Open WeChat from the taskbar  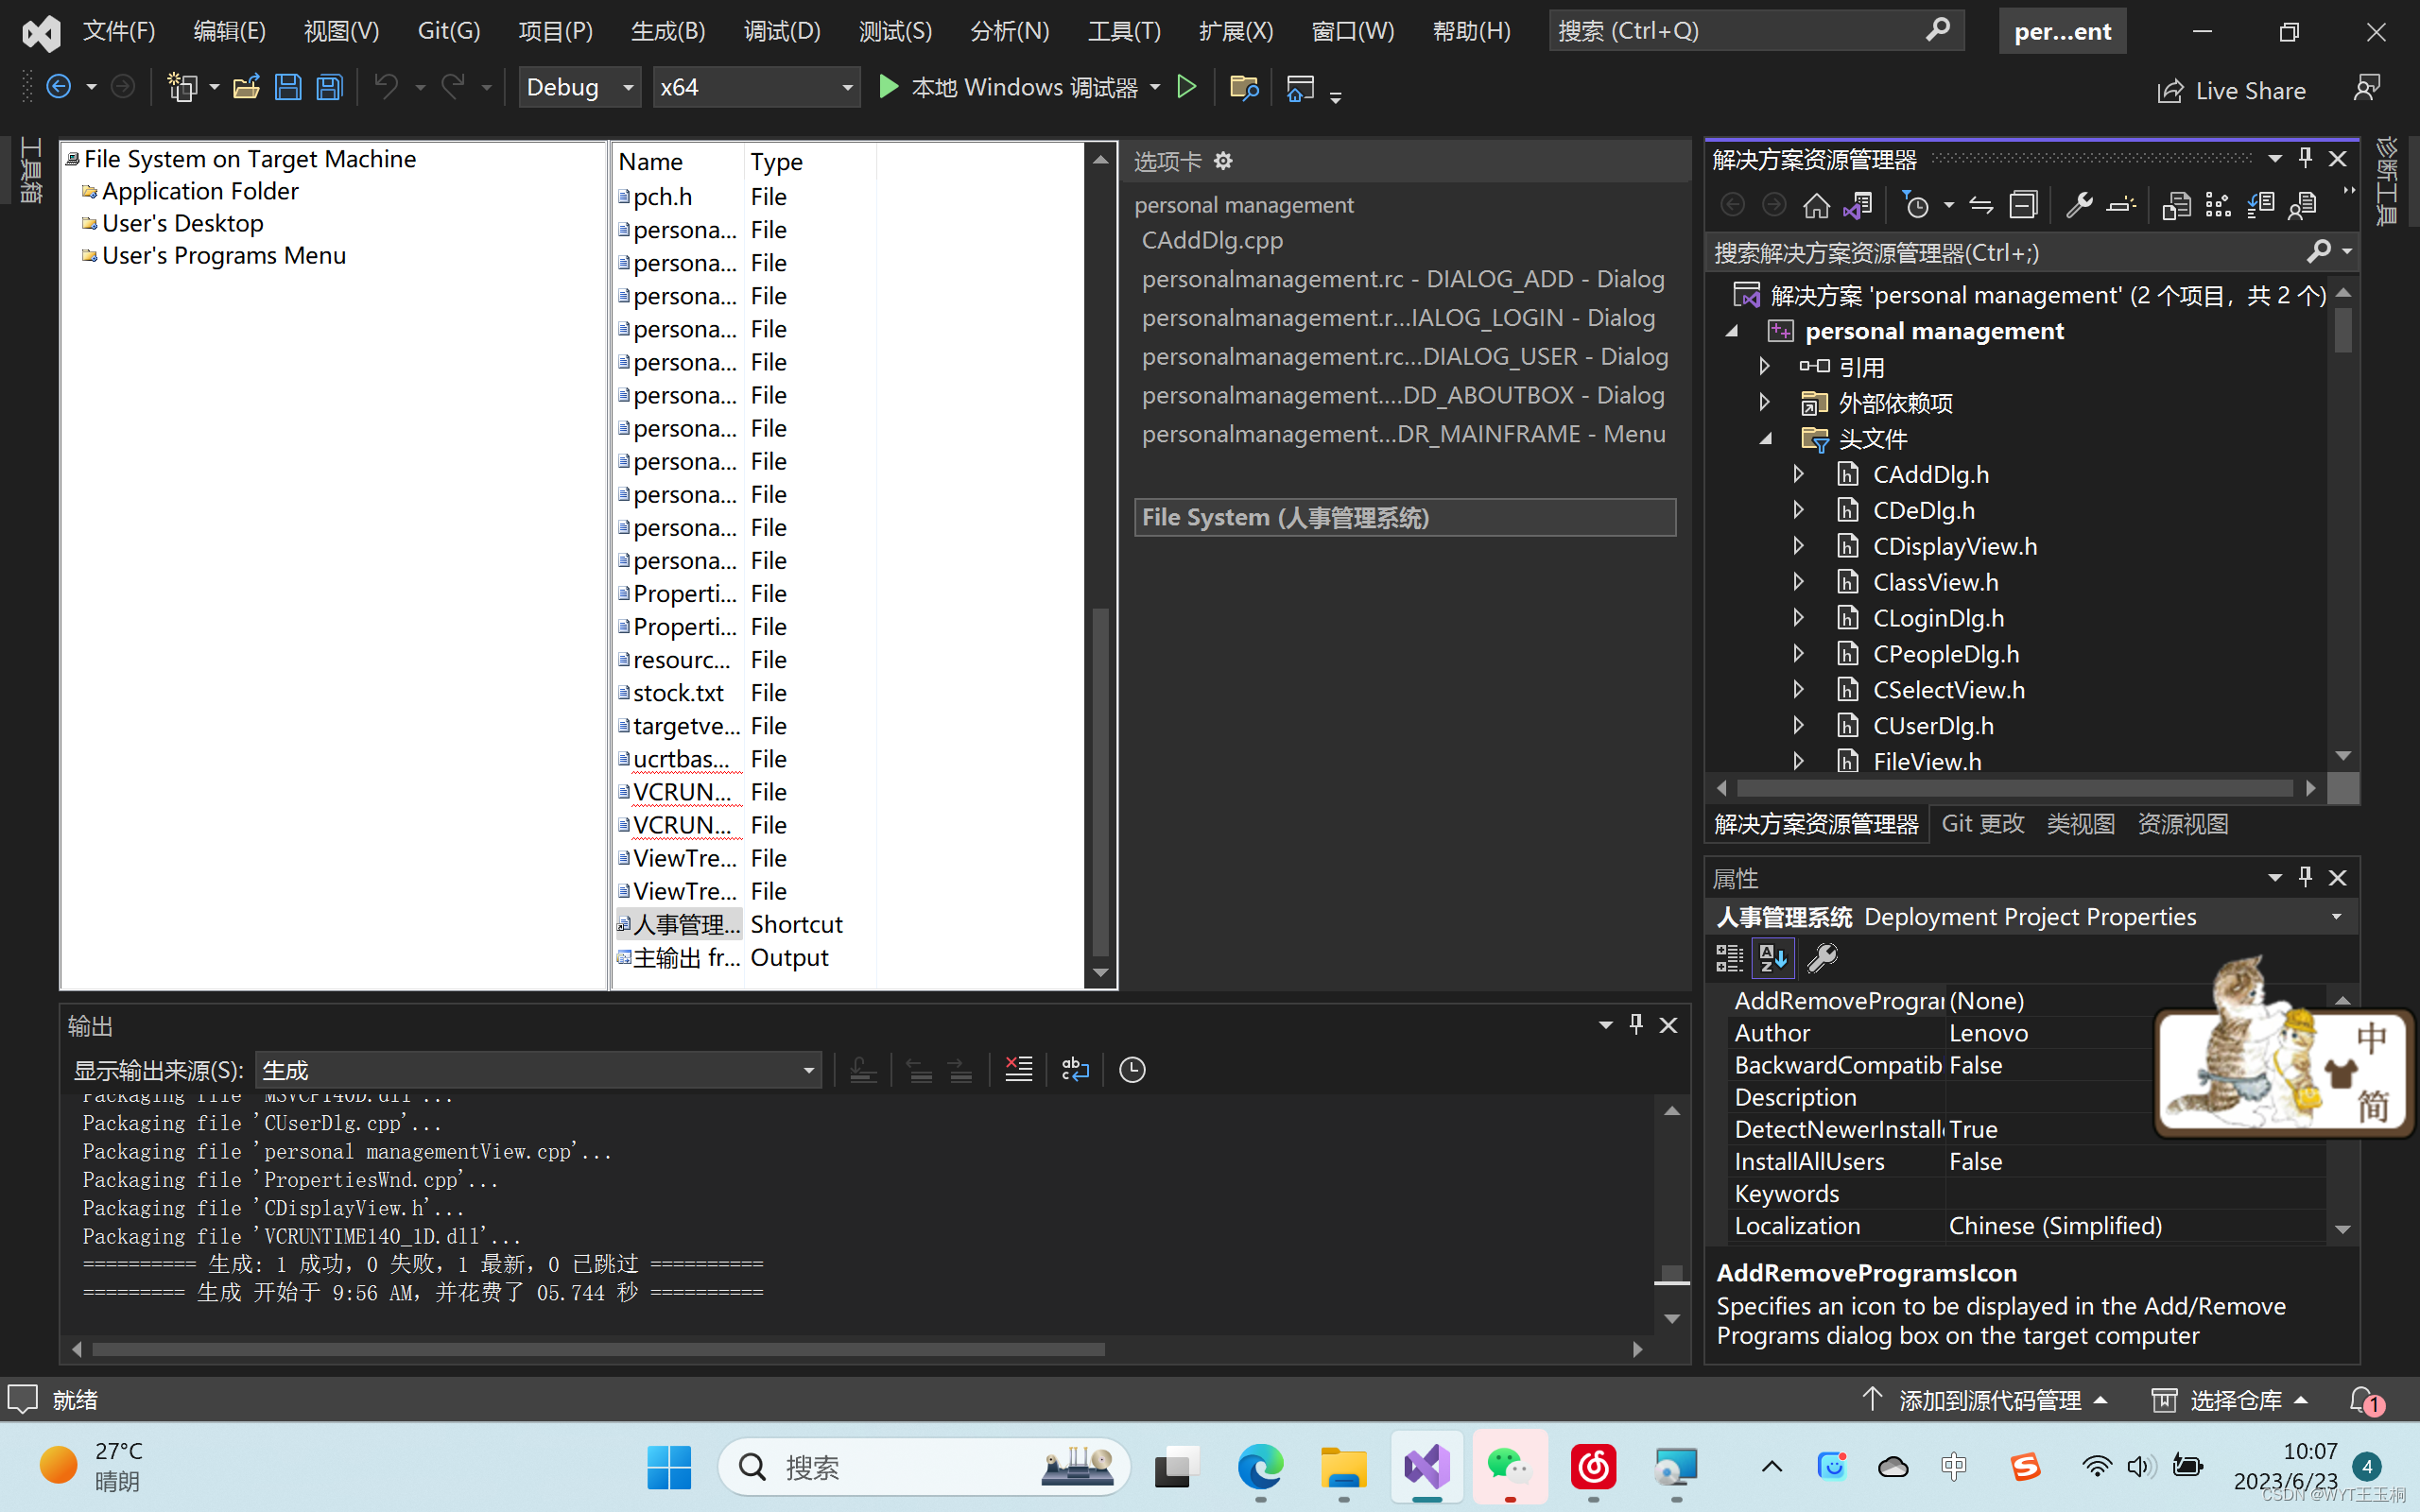click(1510, 1467)
